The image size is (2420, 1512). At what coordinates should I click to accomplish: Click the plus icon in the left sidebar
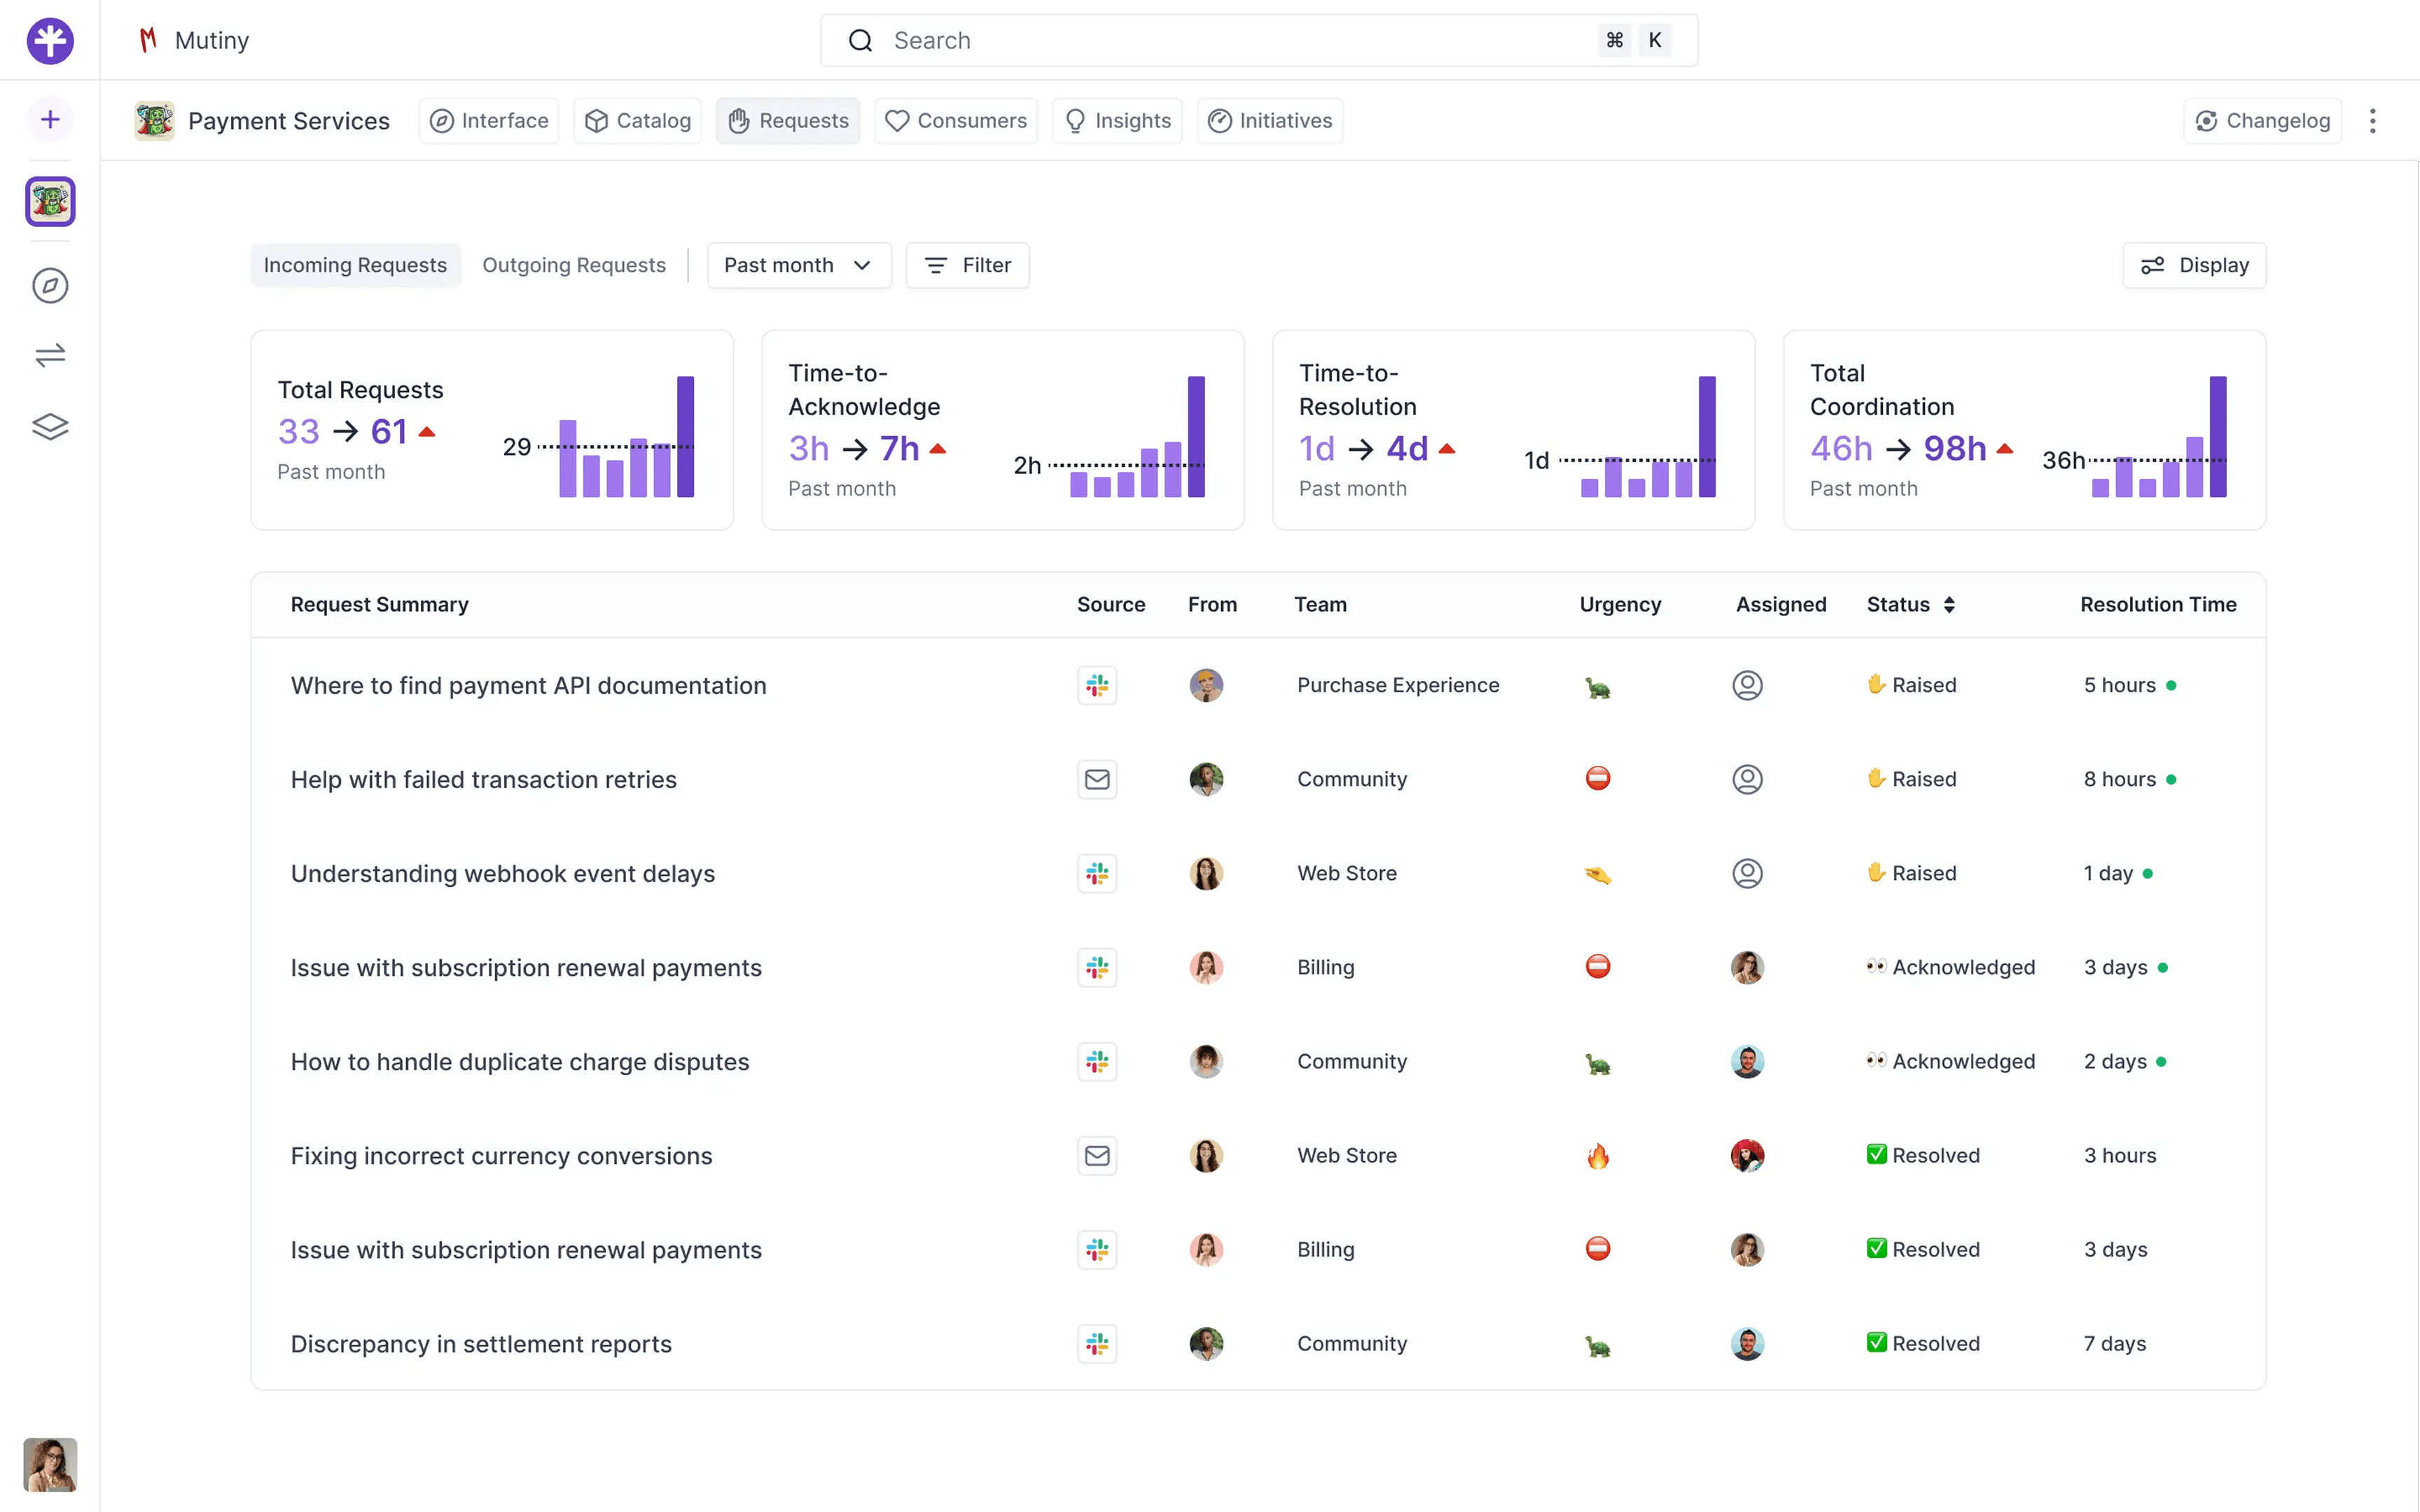coord(50,120)
